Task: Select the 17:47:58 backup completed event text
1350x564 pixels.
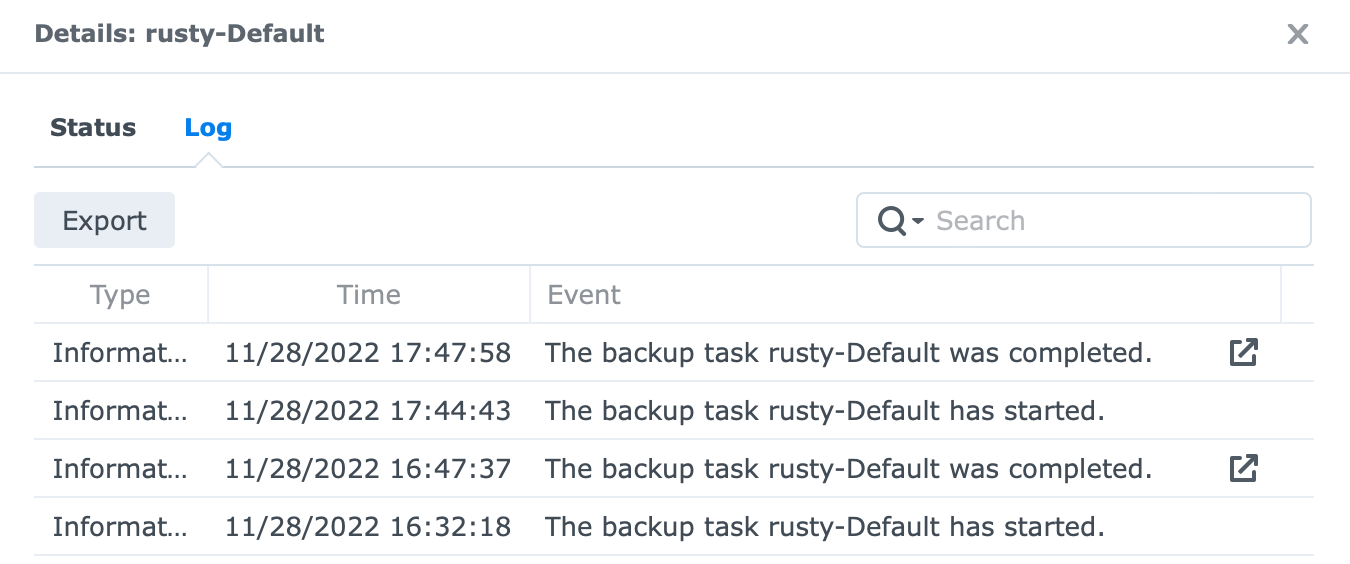Action: pyautogui.click(x=849, y=353)
